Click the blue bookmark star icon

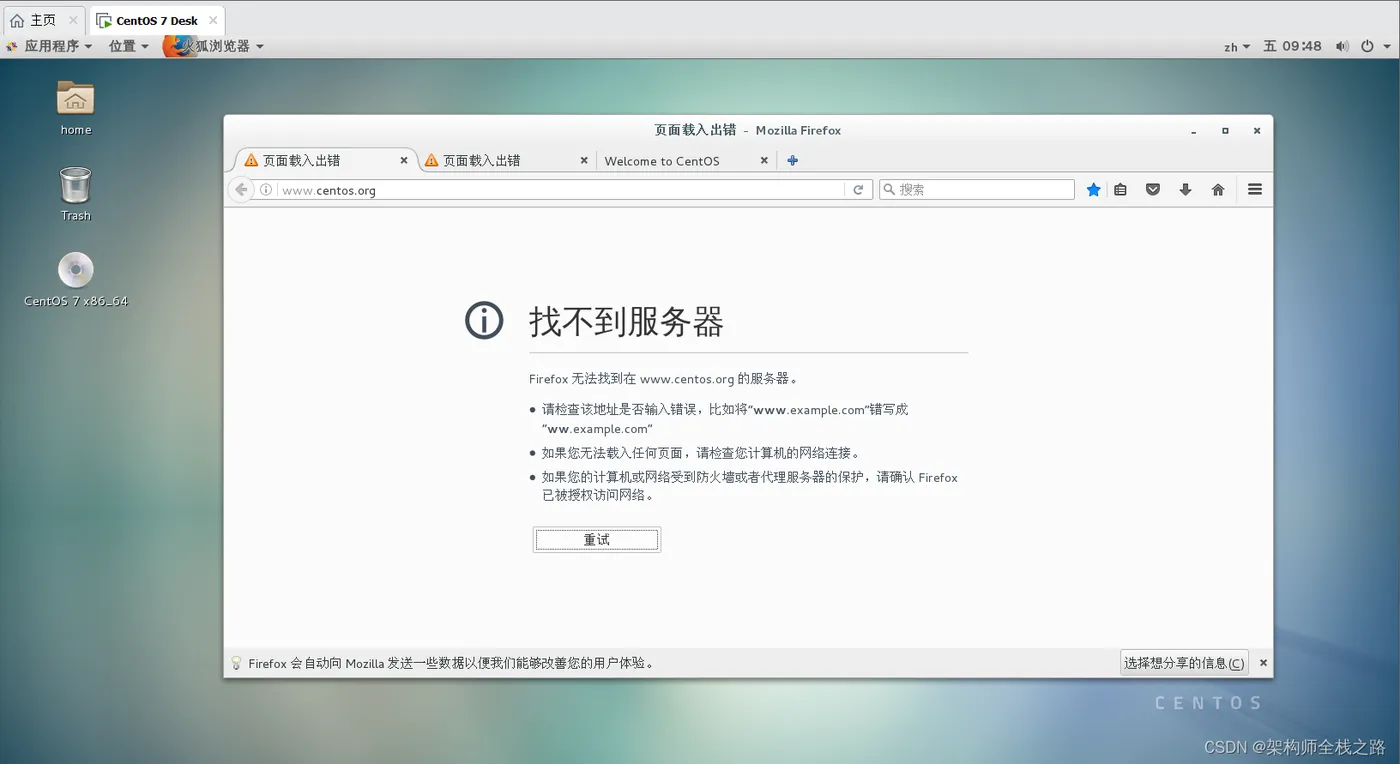click(1094, 190)
